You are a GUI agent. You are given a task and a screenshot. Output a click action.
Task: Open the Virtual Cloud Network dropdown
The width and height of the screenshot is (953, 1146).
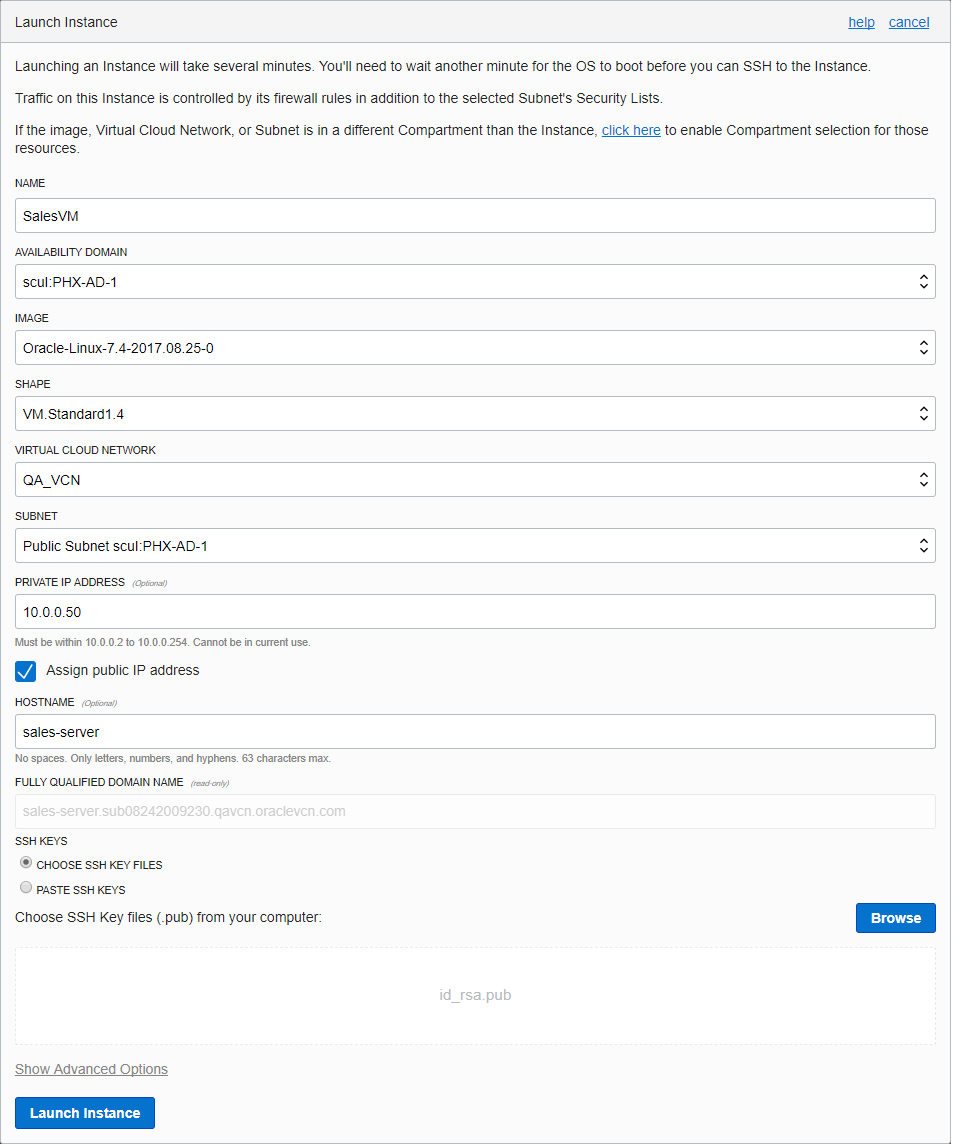(923, 479)
